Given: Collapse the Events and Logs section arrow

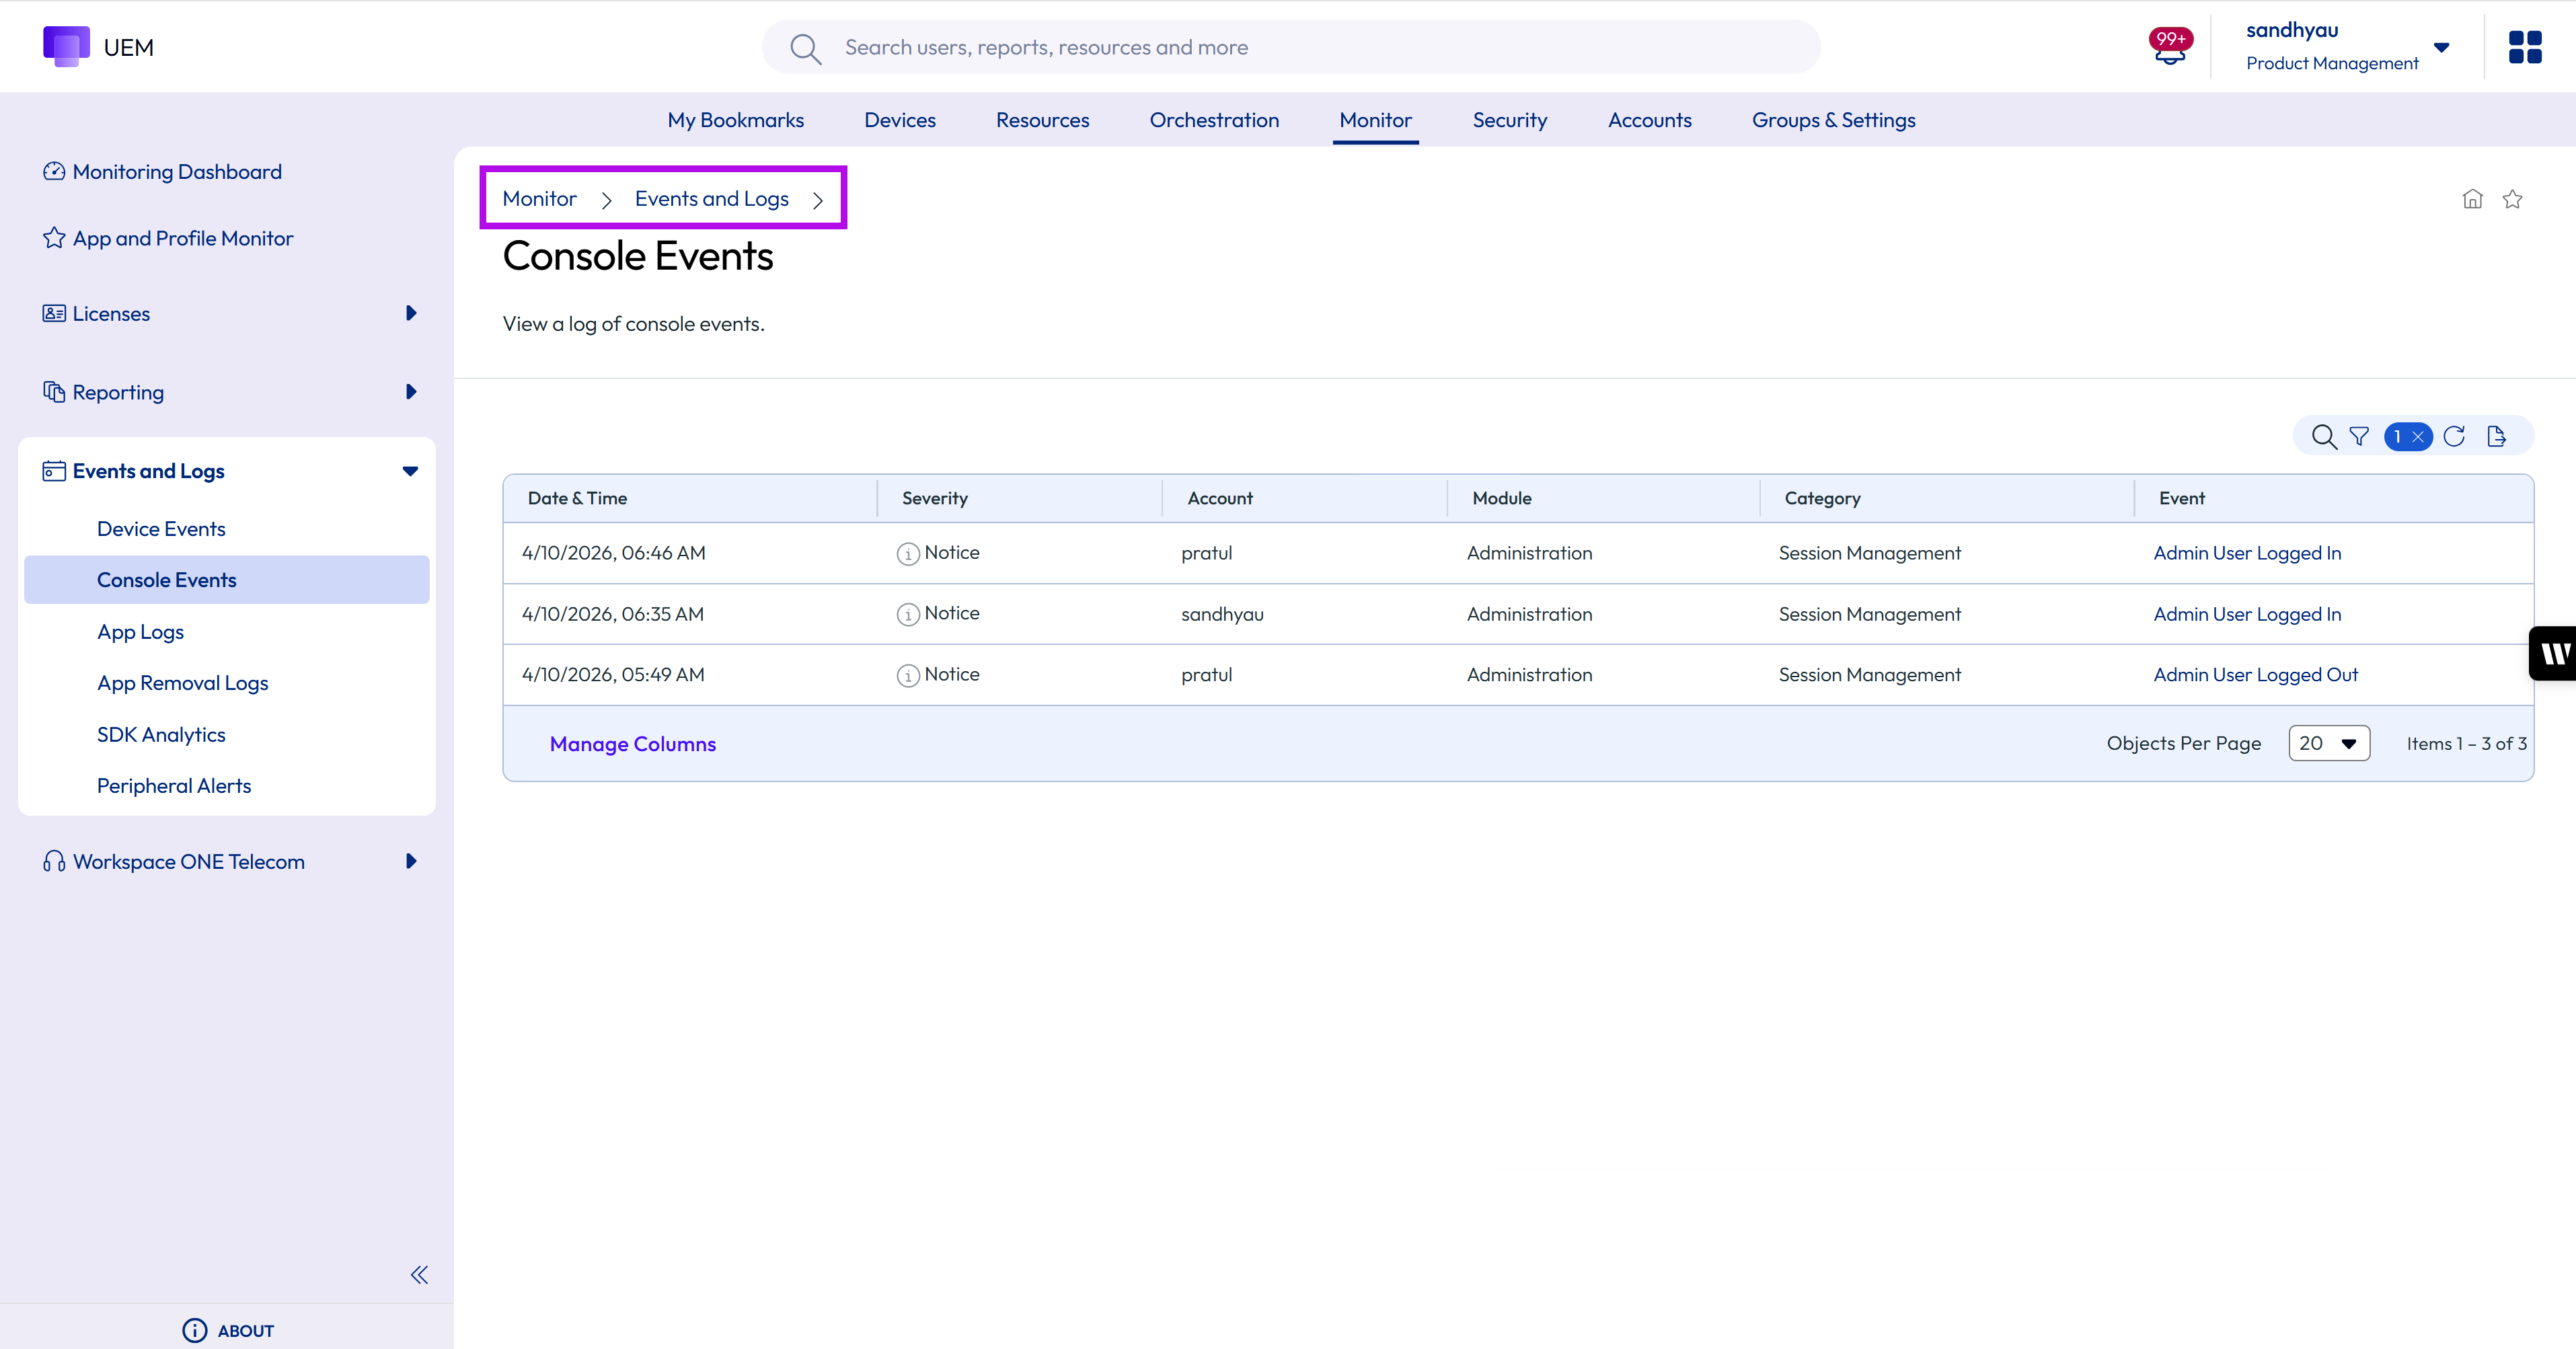Looking at the screenshot, I should [x=410, y=471].
